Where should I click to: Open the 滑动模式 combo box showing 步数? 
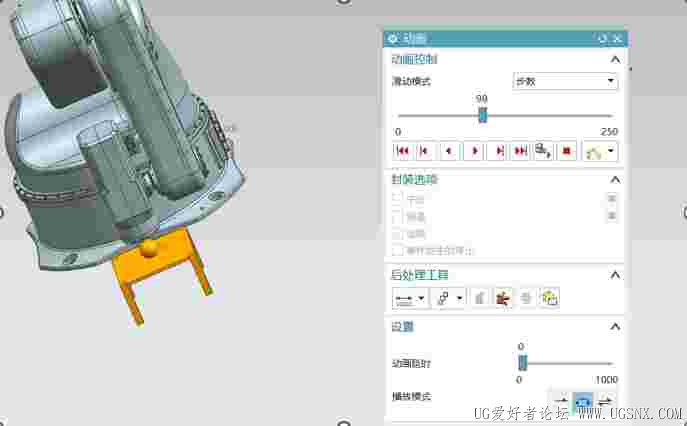click(565, 82)
